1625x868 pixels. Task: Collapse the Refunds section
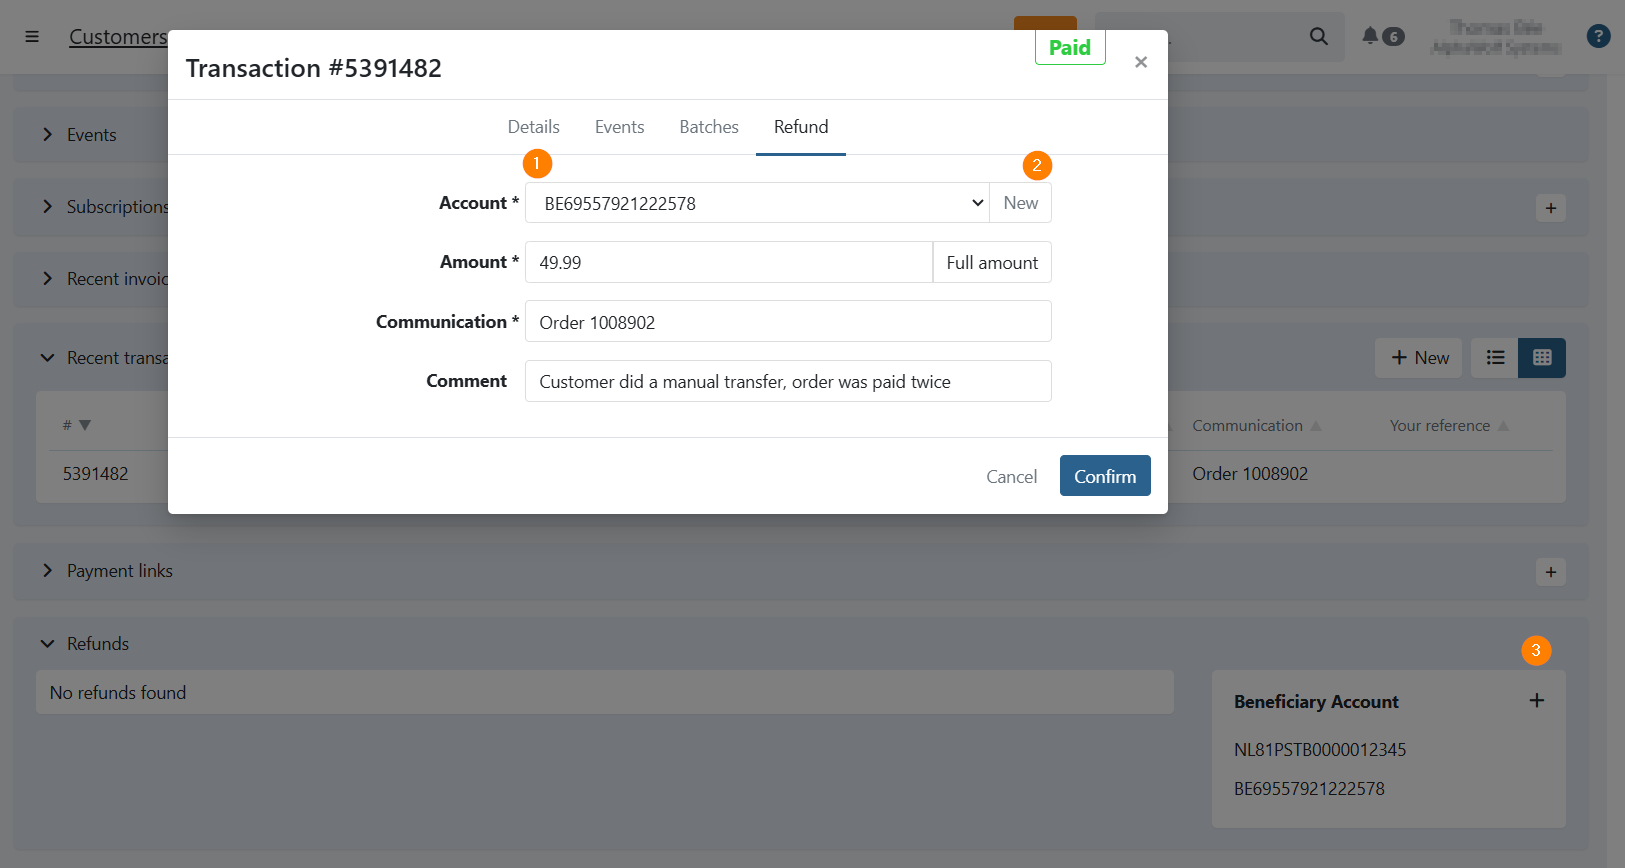tap(47, 644)
